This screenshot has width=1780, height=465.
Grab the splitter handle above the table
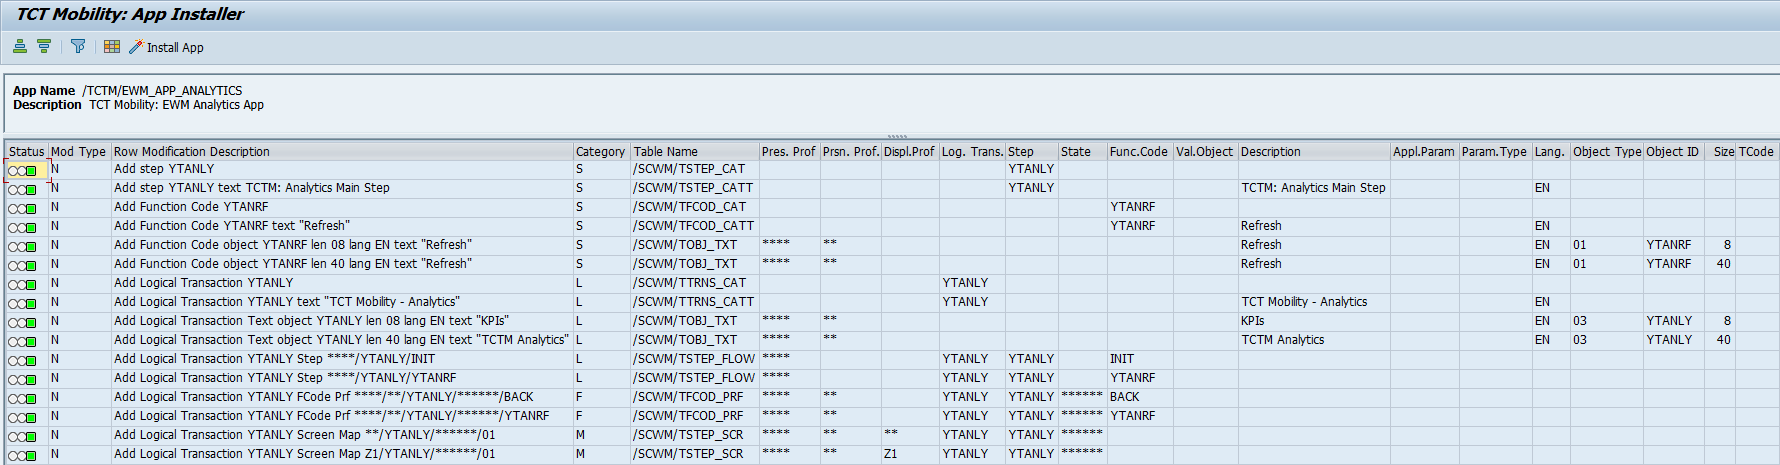tap(897, 136)
